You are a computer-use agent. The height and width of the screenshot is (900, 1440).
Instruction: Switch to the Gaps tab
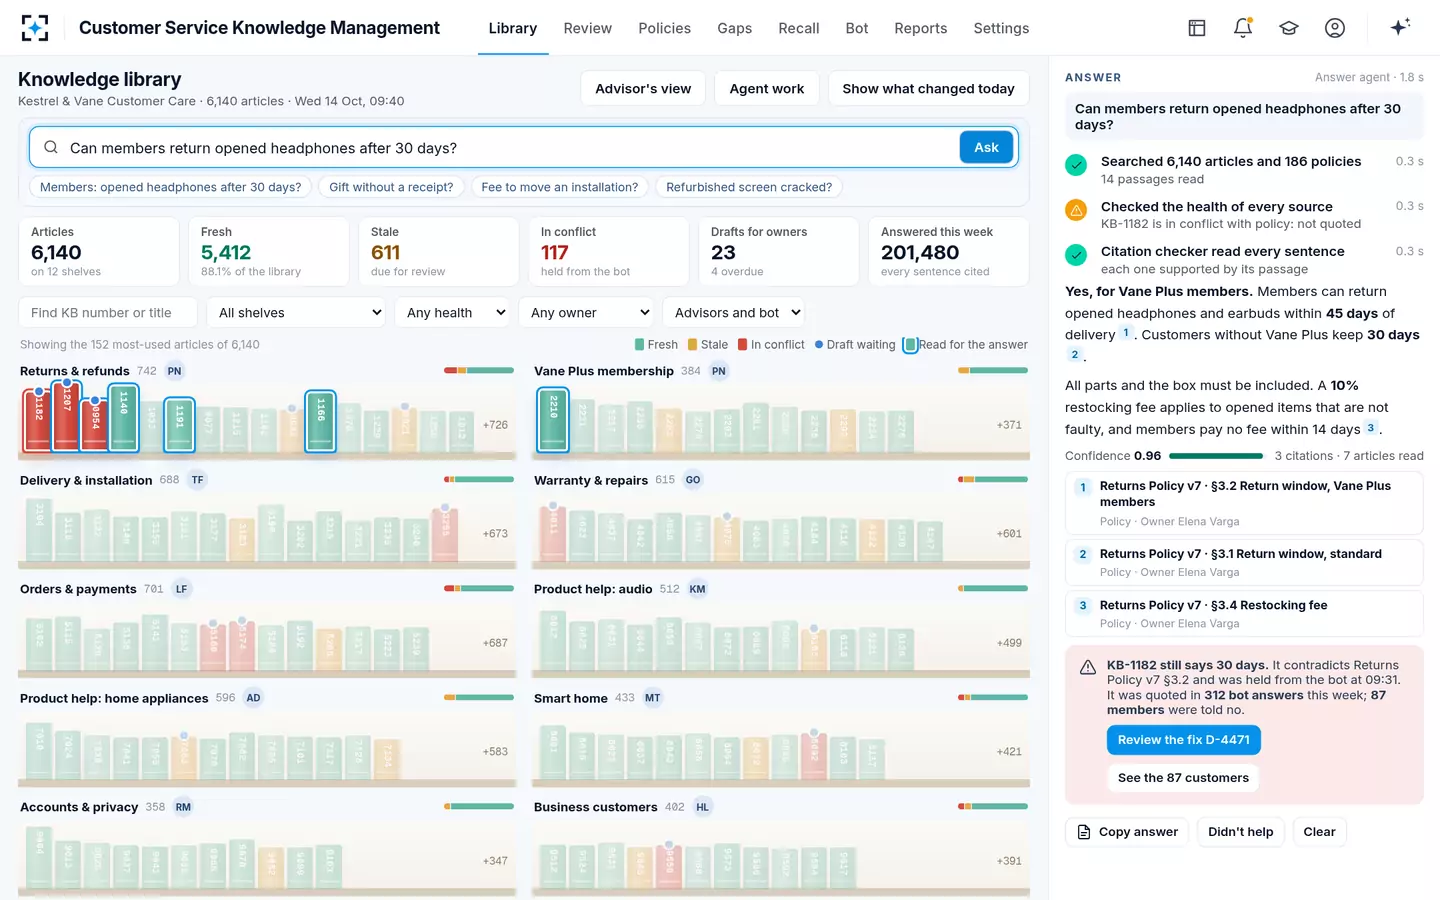(x=734, y=28)
